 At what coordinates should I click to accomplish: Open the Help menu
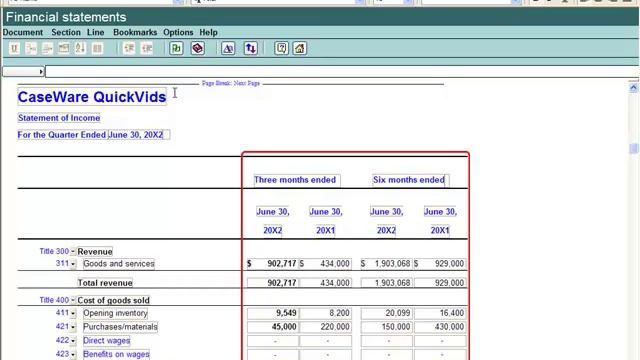[x=208, y=32]
